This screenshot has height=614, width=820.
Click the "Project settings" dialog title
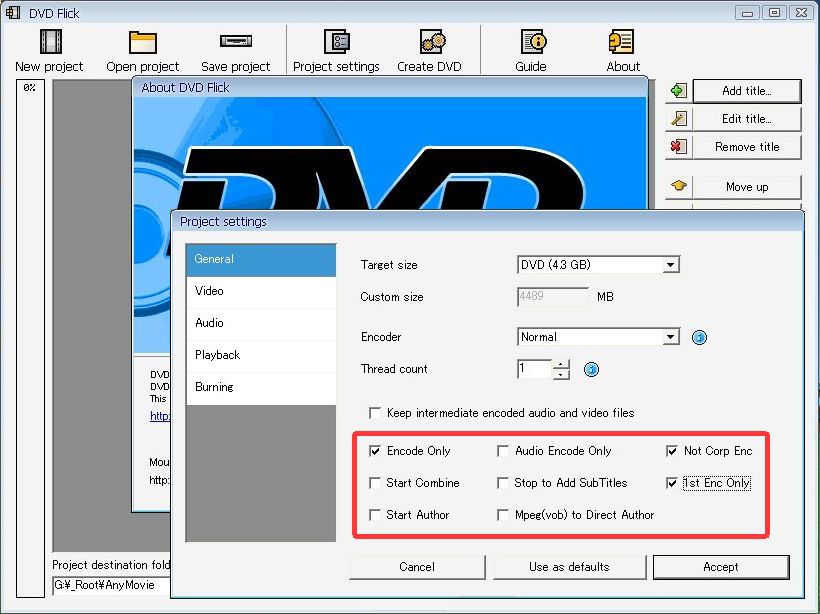click(223, 222)
